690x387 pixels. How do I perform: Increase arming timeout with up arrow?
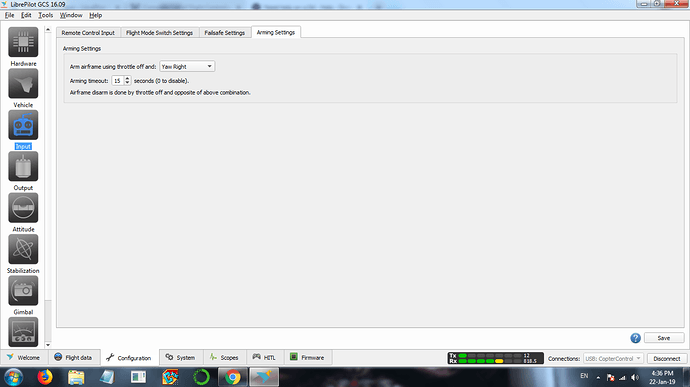pyautogui.click(x=127, y=78)
